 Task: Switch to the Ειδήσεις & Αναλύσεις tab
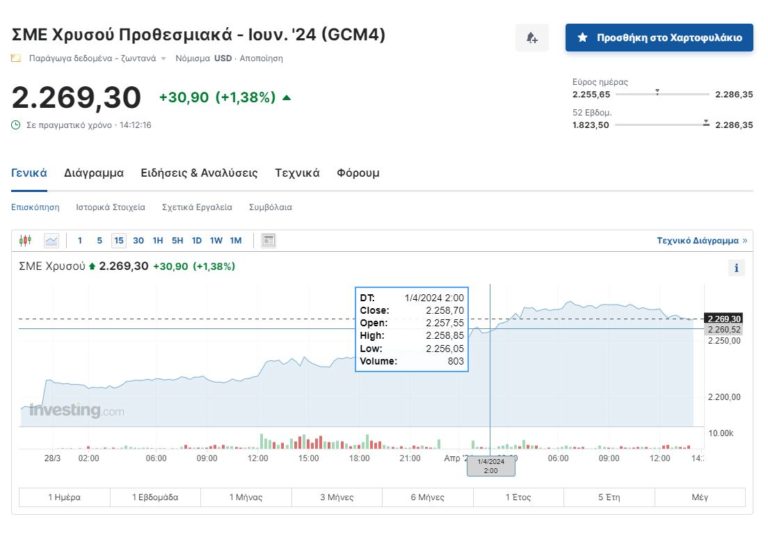(x=199, y=173)
